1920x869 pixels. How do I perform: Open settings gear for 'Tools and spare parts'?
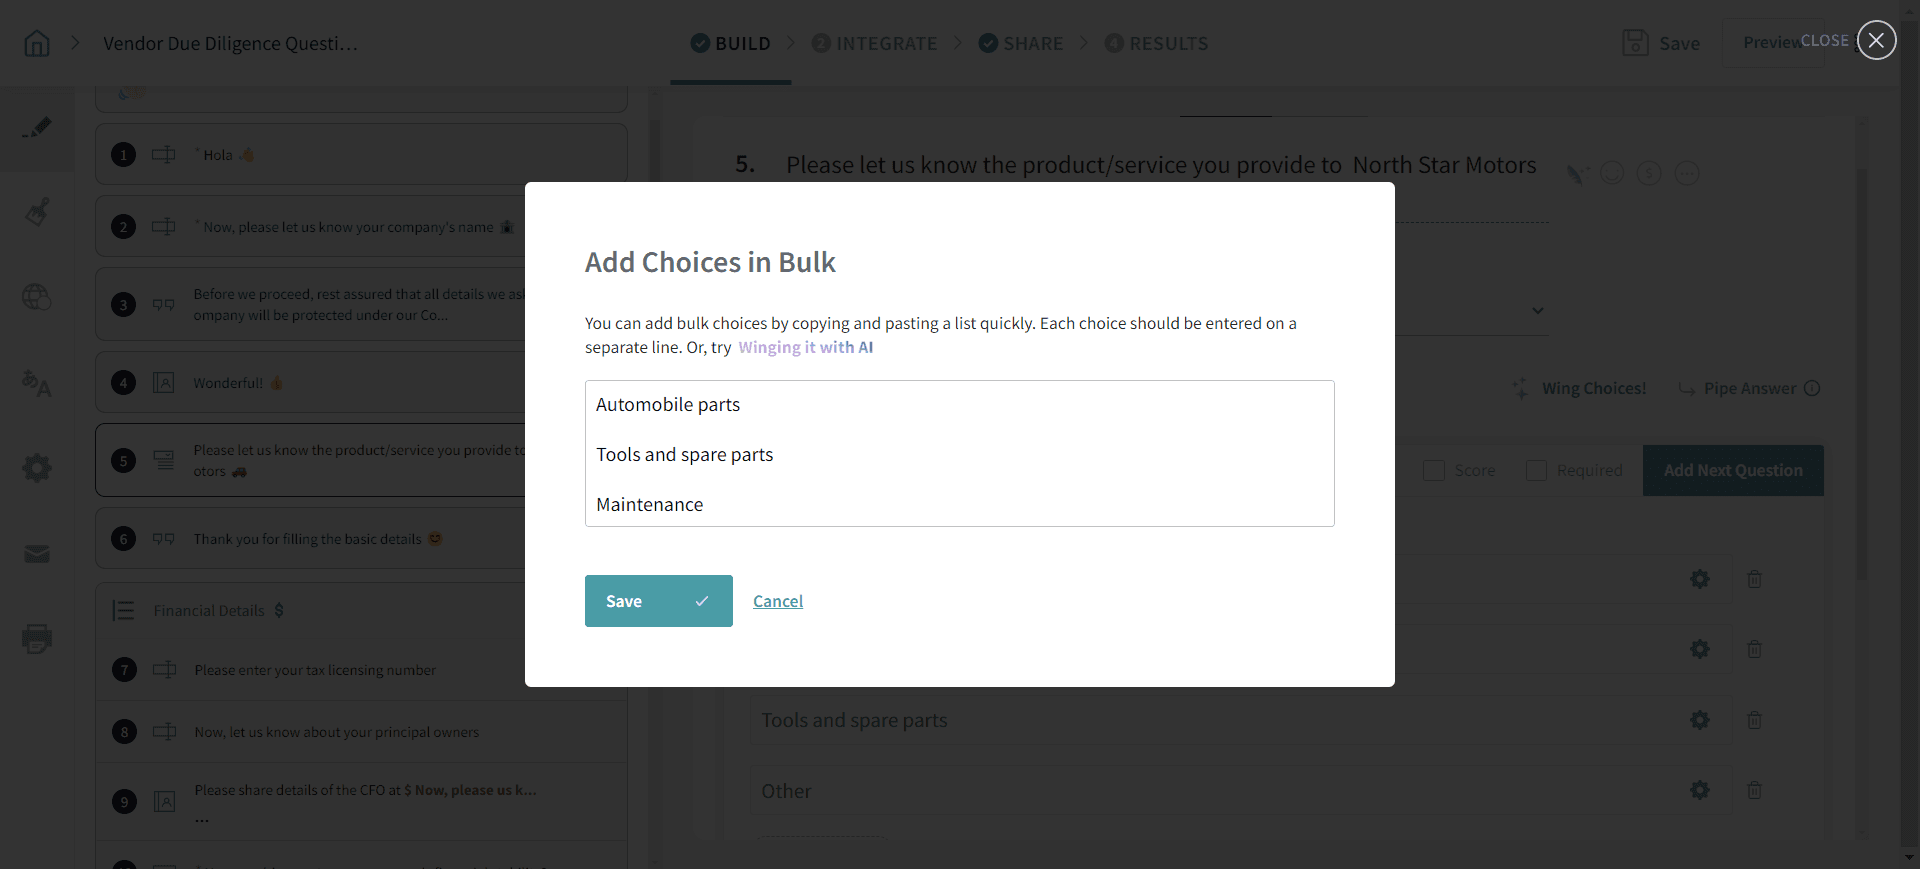click(1699, 720)
